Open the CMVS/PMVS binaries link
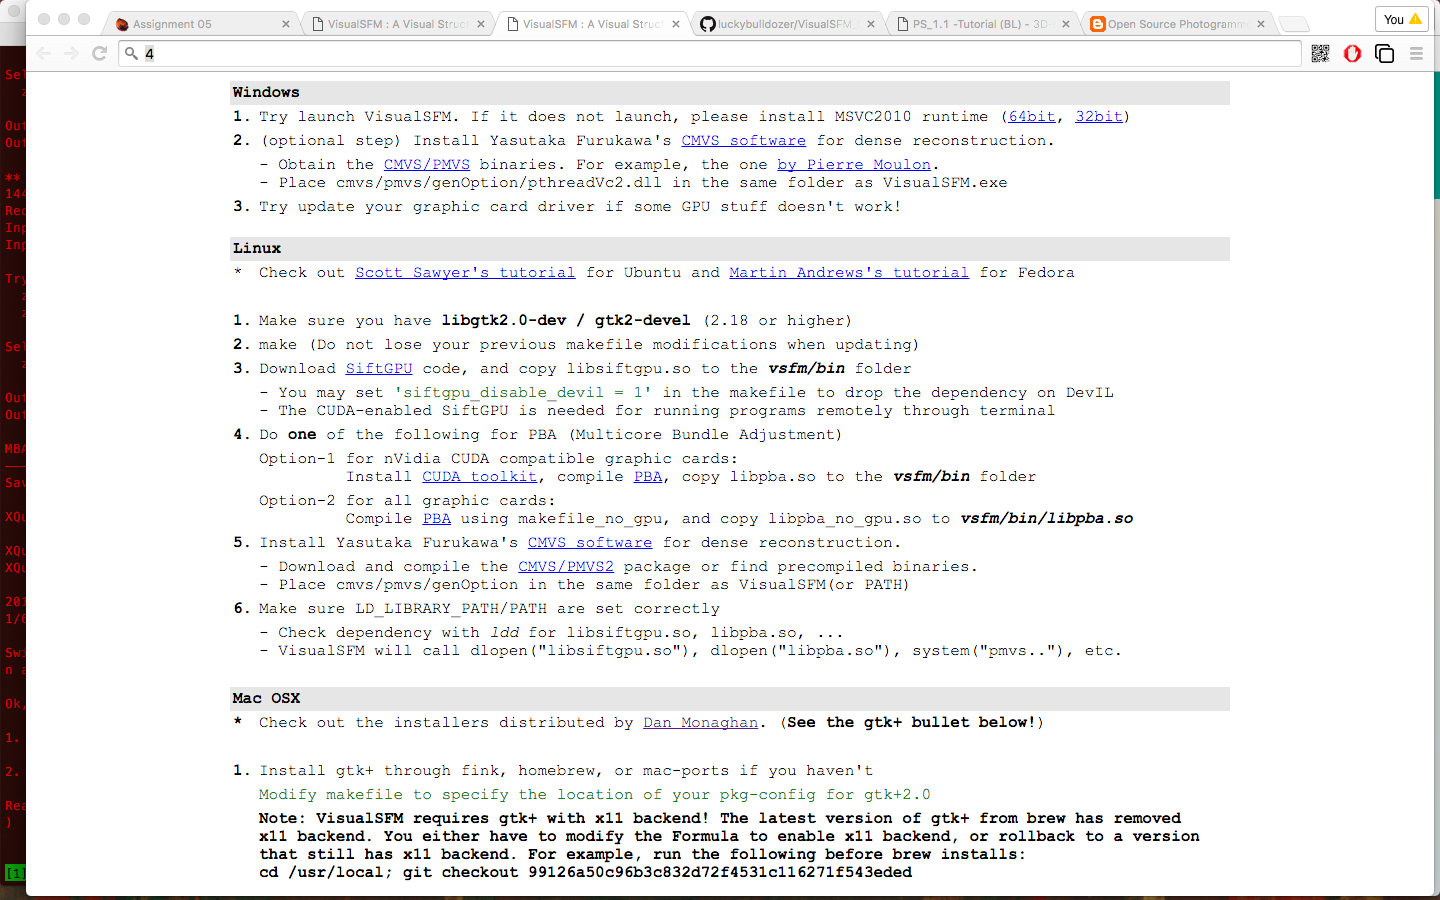Viewport: 1440px width, 900px height. [426, 165]
